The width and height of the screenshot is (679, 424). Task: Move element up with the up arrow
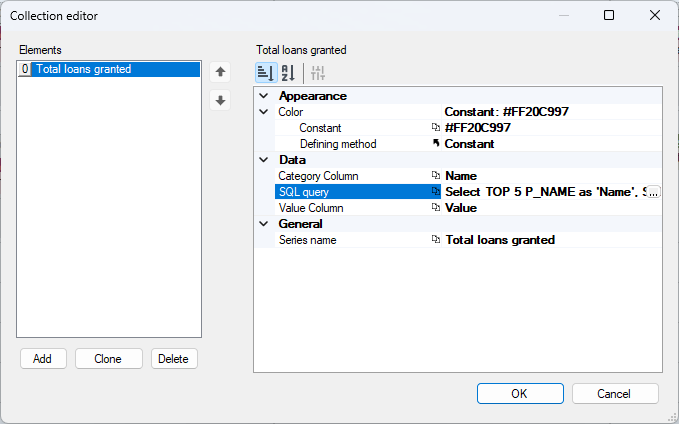pyautogui.click(x=220, y=72)
